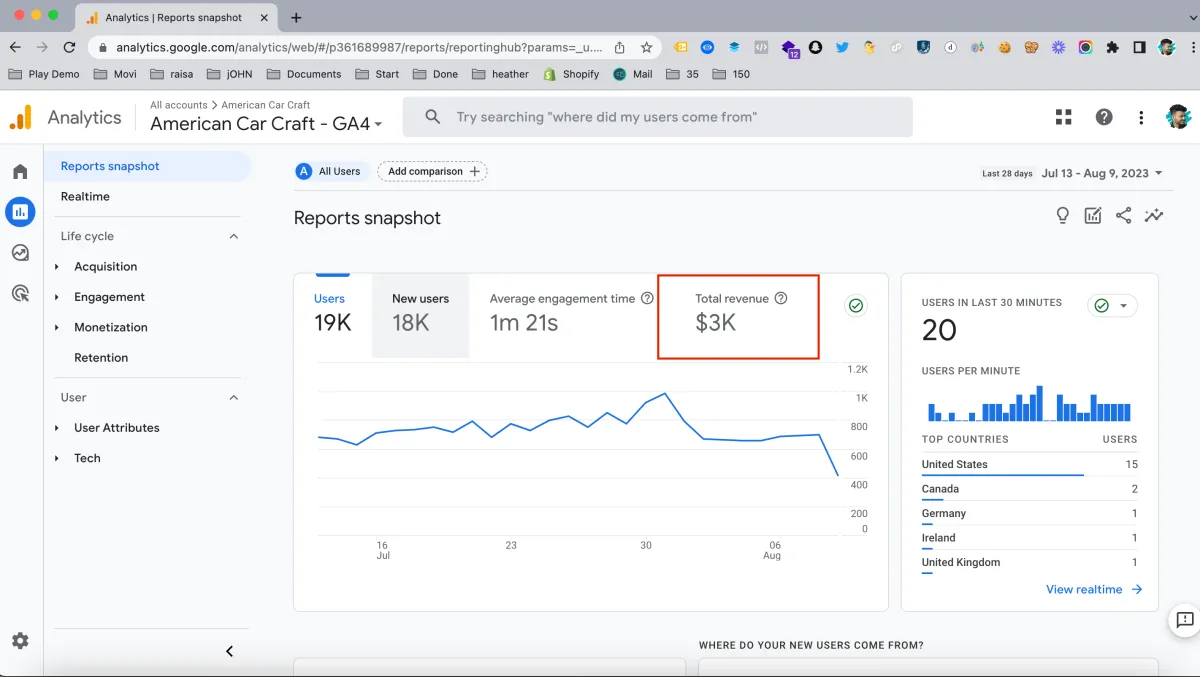Open the realtime card status dropdown arrow
The width and height of the screenshot is (1200, 677).
[1123, 306]
